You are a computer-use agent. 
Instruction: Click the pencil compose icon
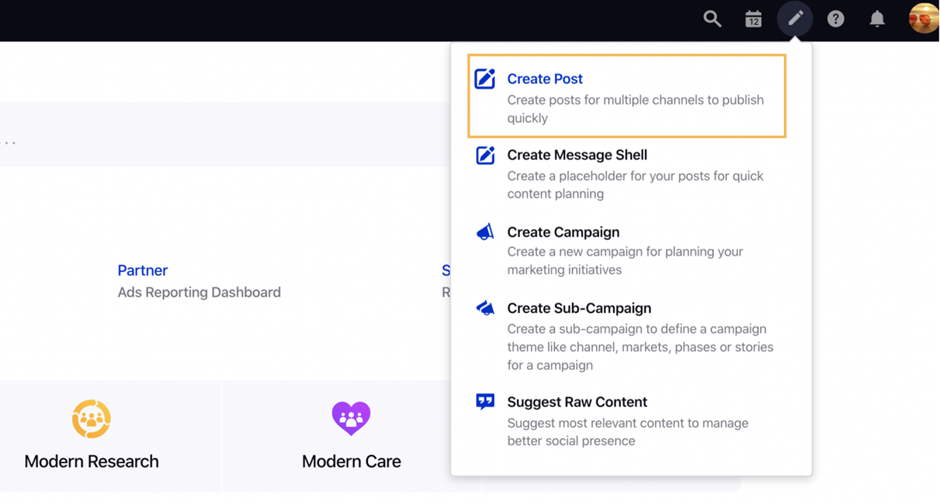pos(795,19)
